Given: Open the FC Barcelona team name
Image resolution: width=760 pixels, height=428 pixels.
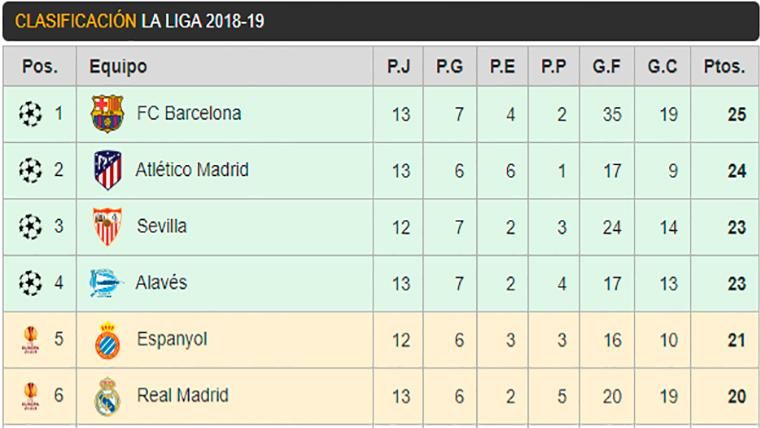Looking at the screenshot, I should click(x=188, y=114).
